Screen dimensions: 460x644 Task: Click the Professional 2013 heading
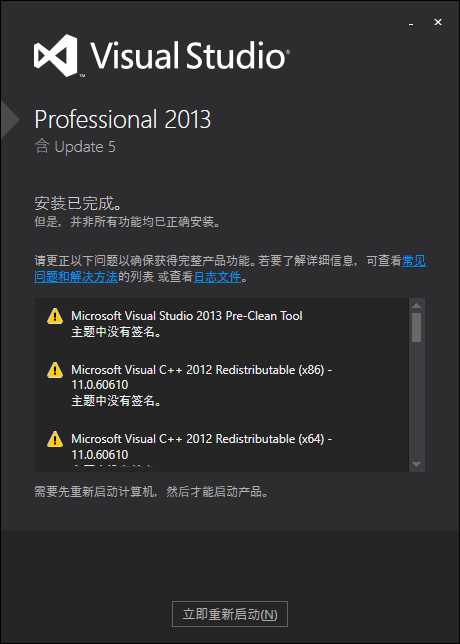click(122, 120)
